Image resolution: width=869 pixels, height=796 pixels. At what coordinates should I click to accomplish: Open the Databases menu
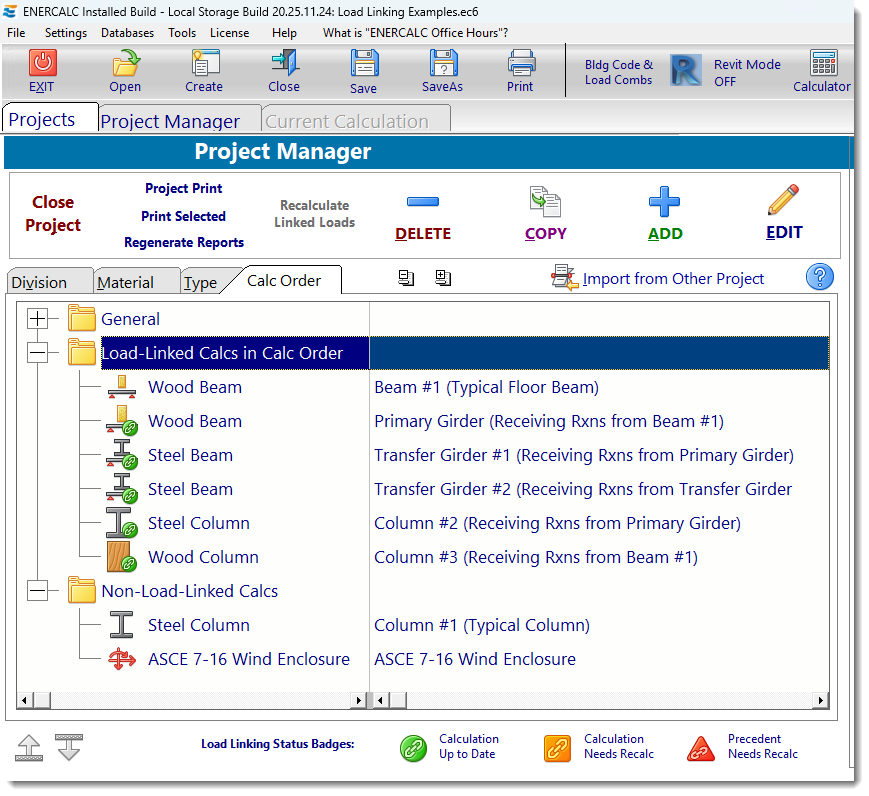tap(127, 33)
